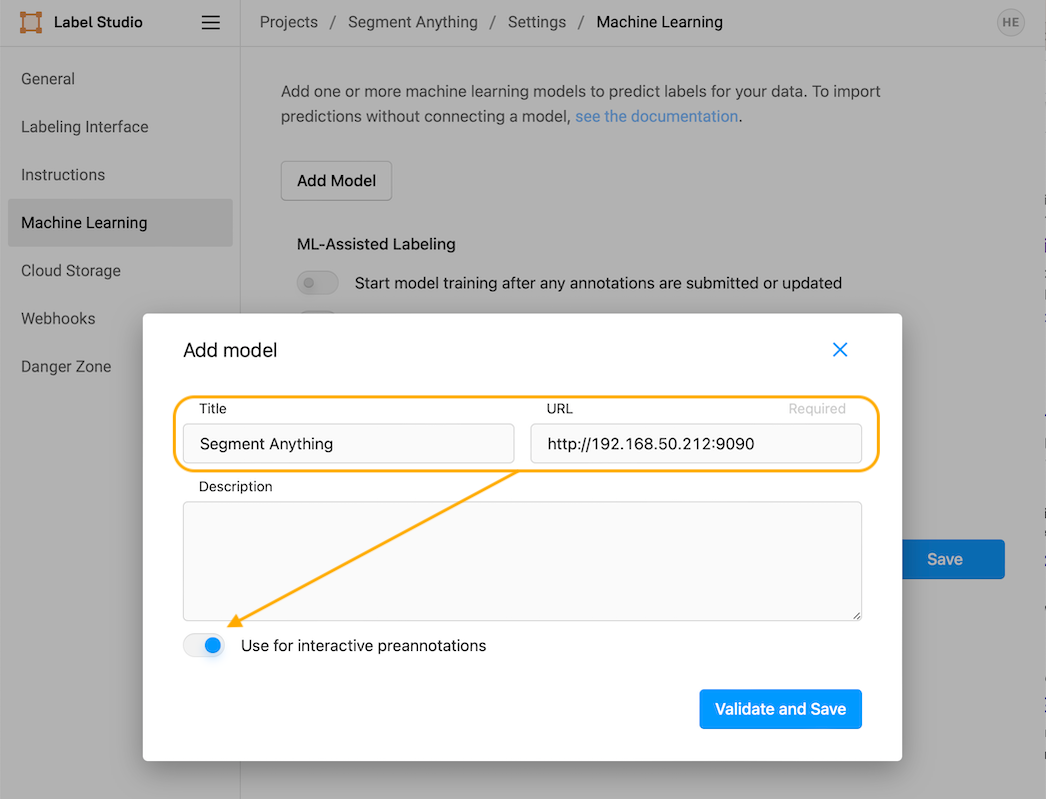
Task: Click the Title input field
Action: click(x=348, y=444)
